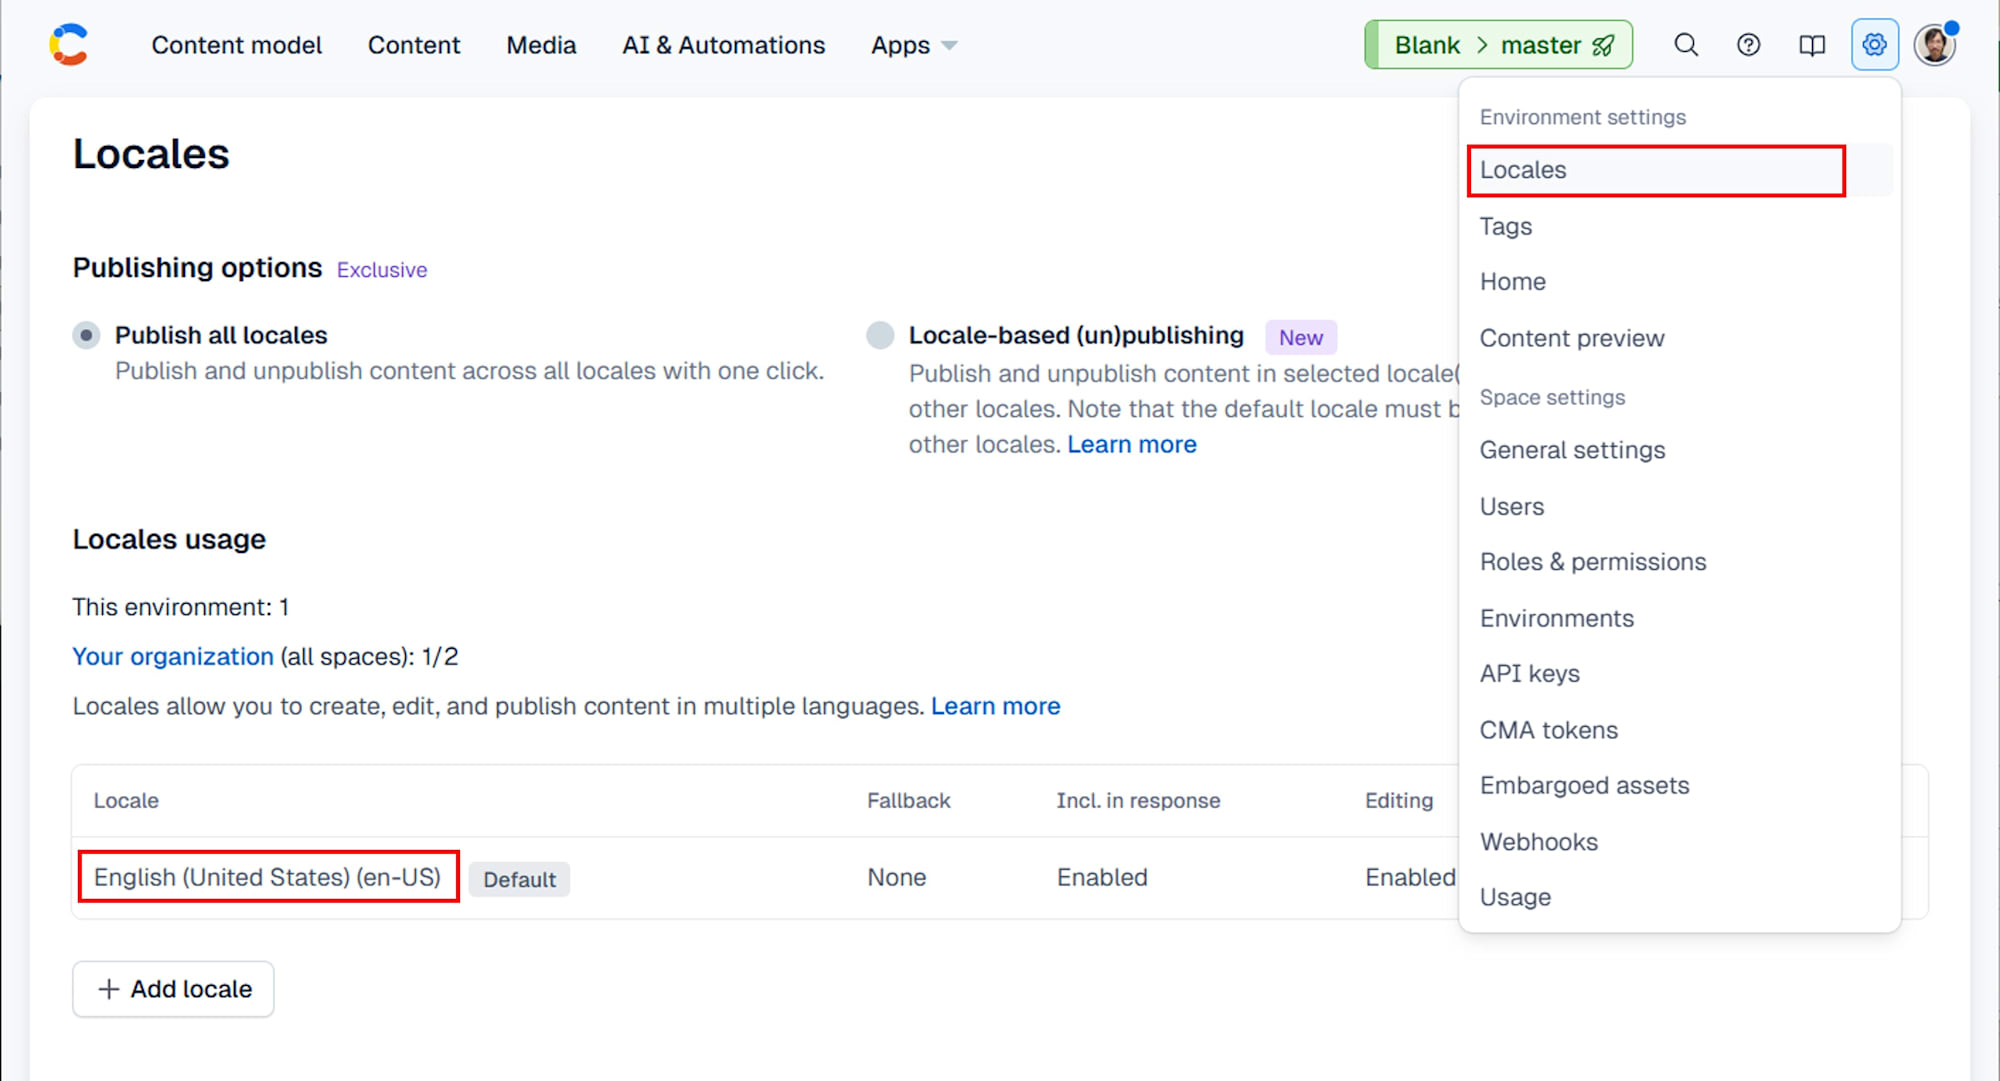Image resolution: width=2000 pixels, height=1081 pixels.
Task: Open the English (United States) locale row
Action: click(x=267, y=877)
